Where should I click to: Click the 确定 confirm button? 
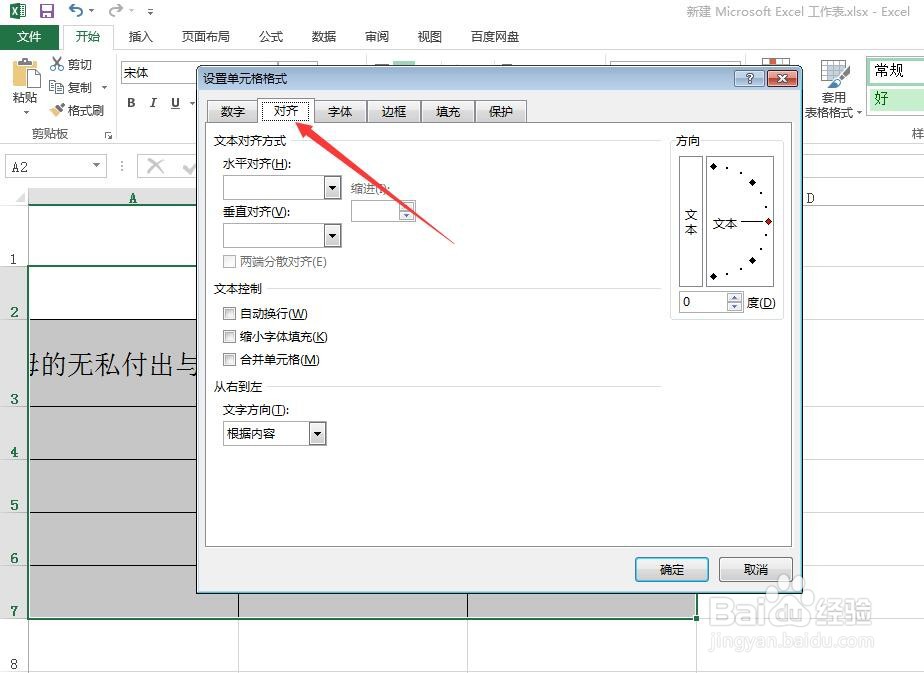tap(671, 569)
